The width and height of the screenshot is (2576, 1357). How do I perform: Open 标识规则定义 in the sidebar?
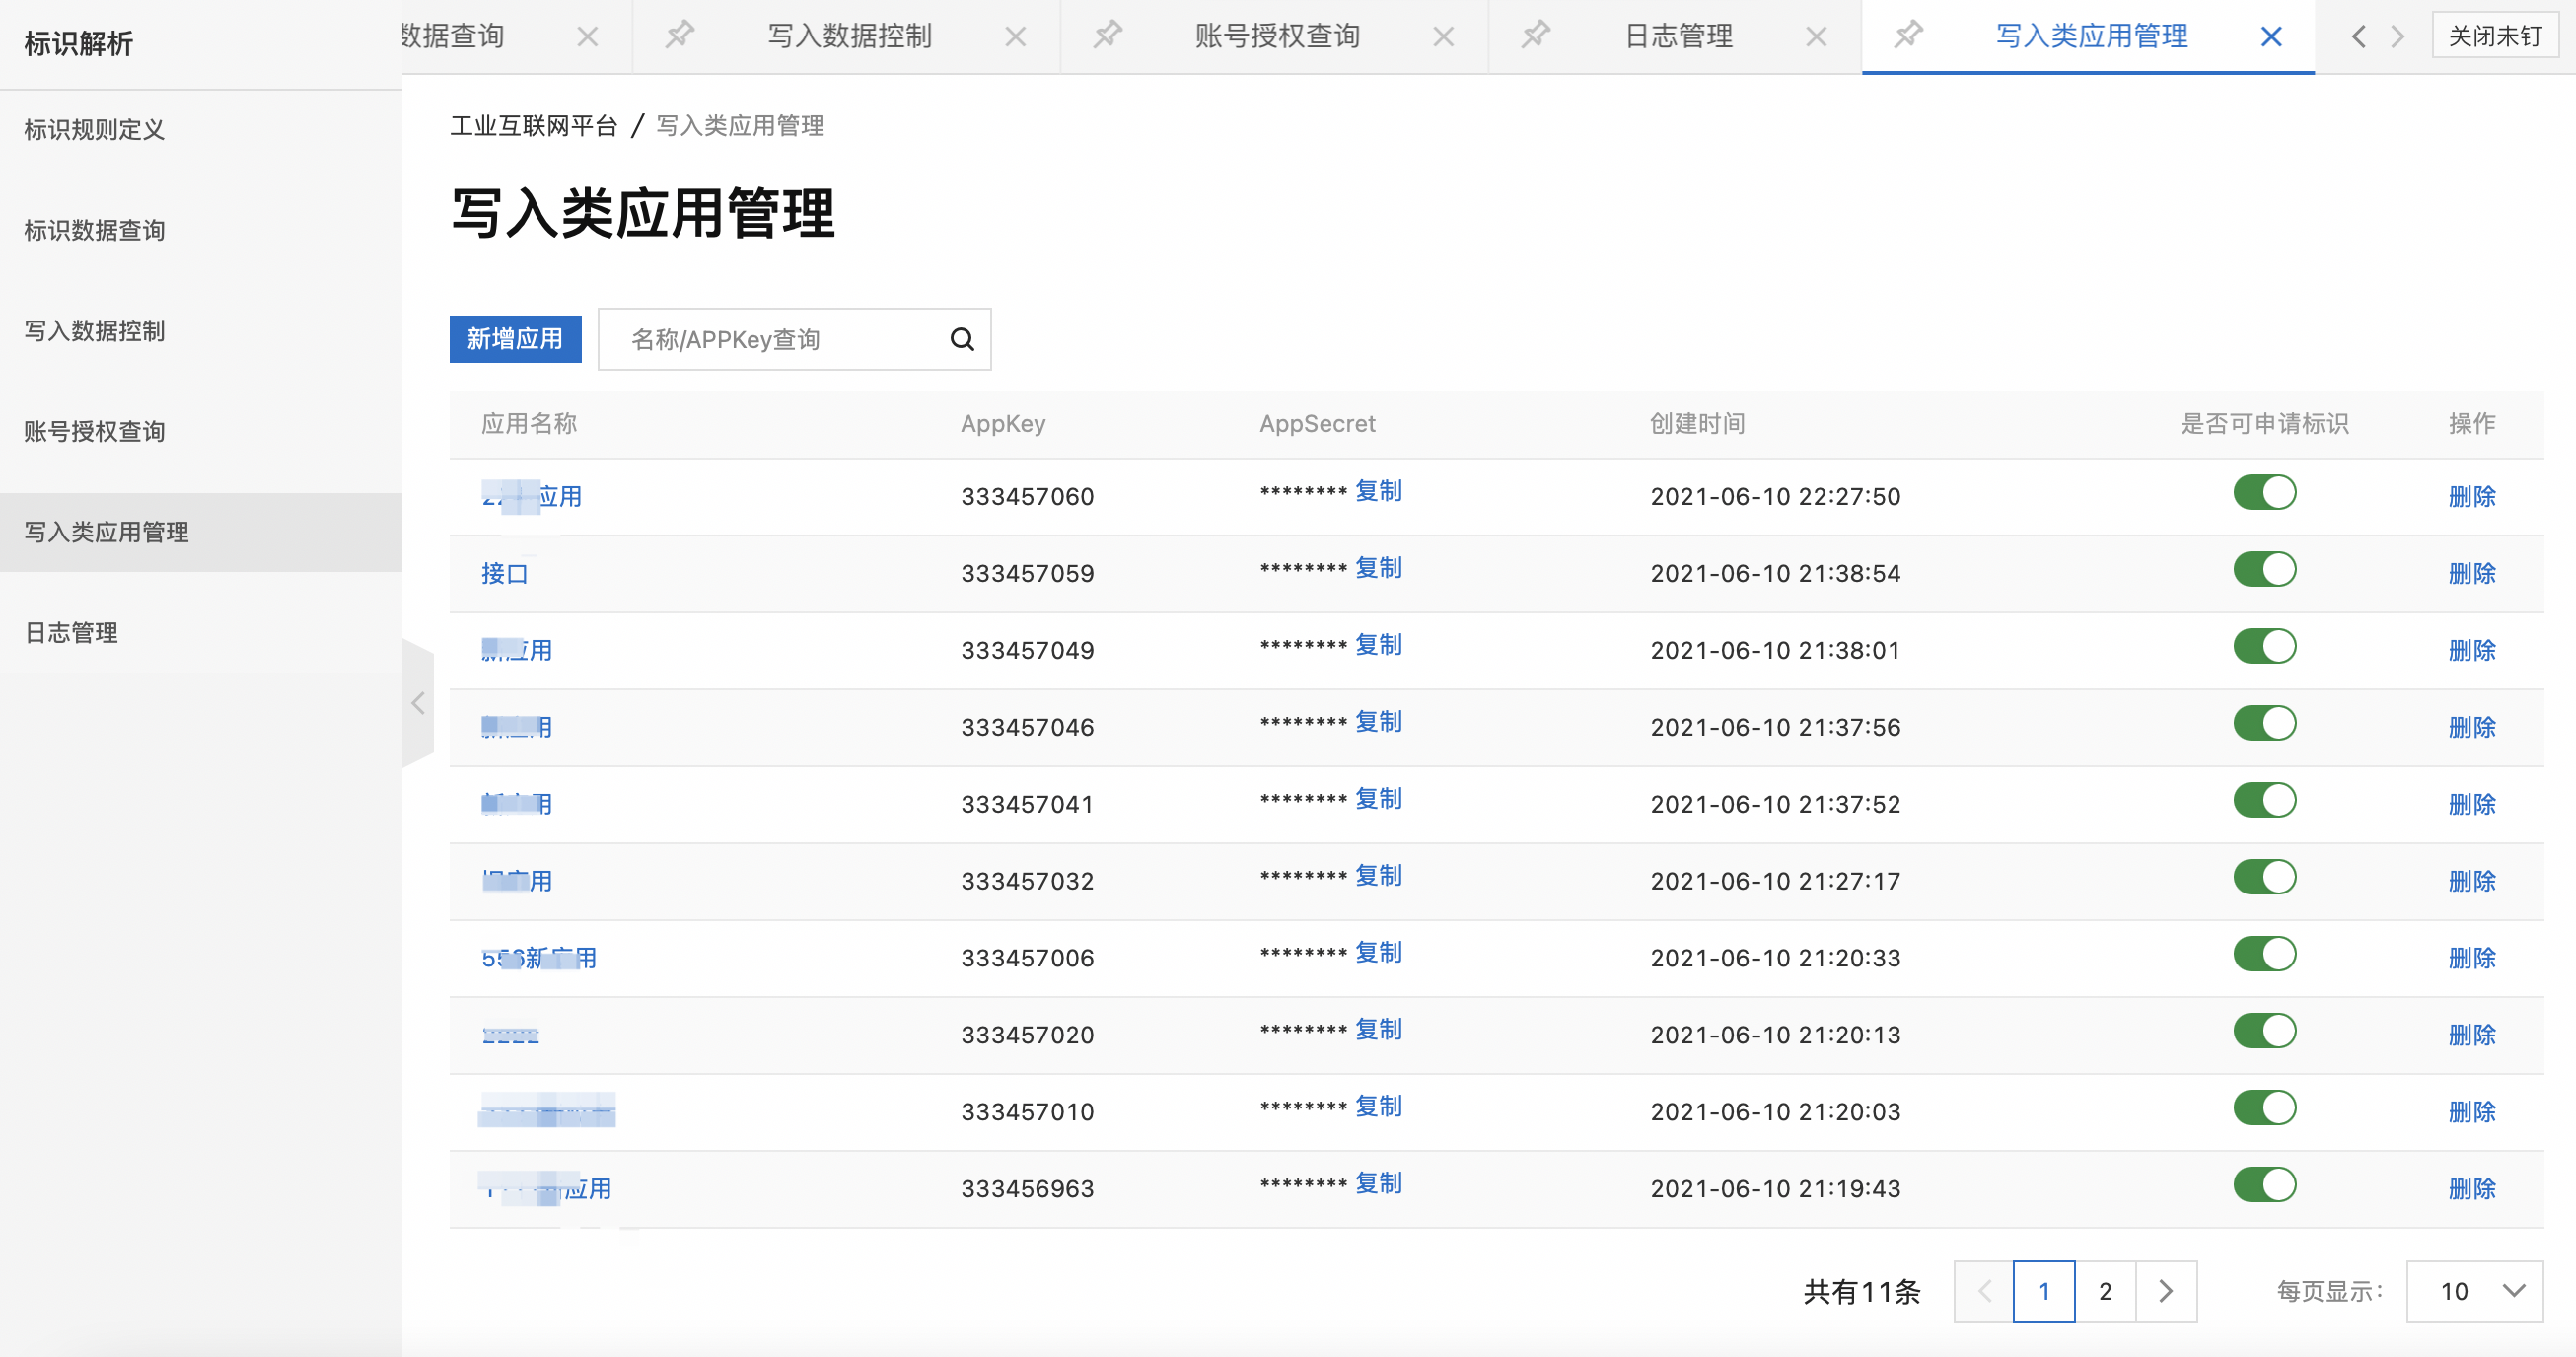[200, 130]
